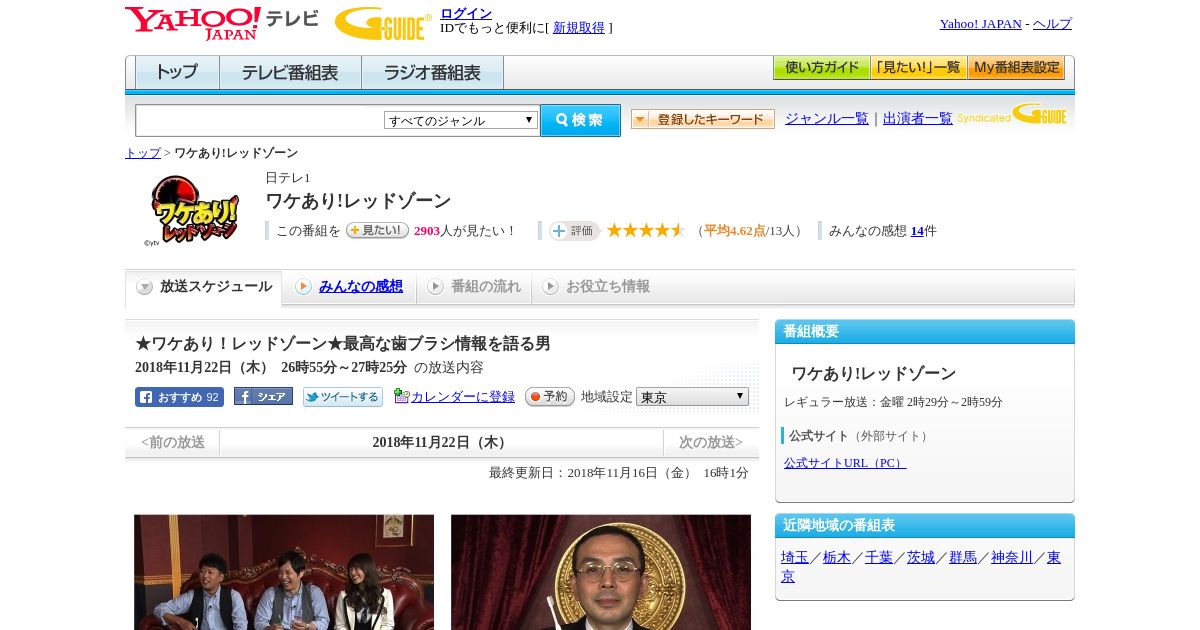This screenshot has height=630, width=1200.
Task: Click the 使い方ガイド button
Action: tap(822, 68)
